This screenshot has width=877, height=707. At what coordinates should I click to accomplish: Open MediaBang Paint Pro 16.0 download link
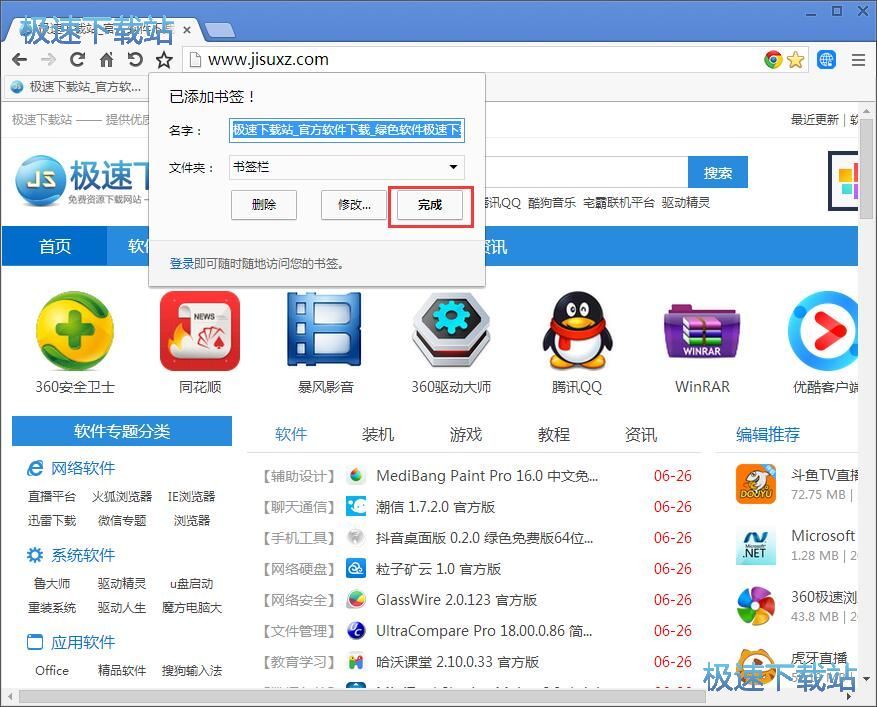[487, 476]
